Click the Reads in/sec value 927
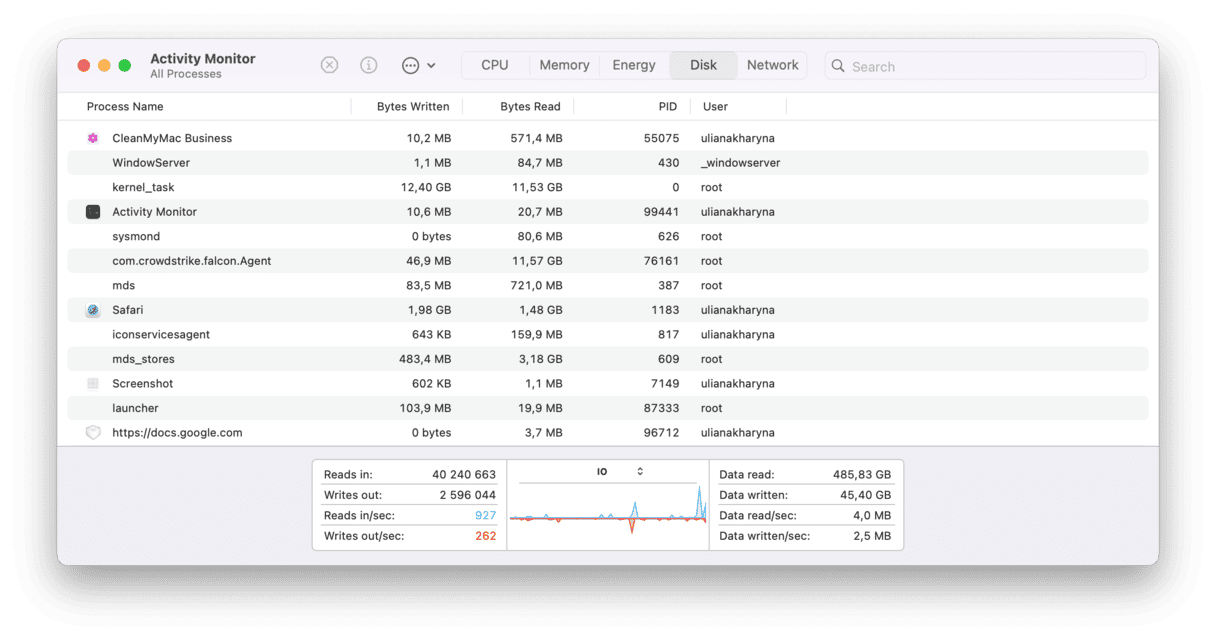This screenshot has width=1216, height=641. [x=486, y=516]
